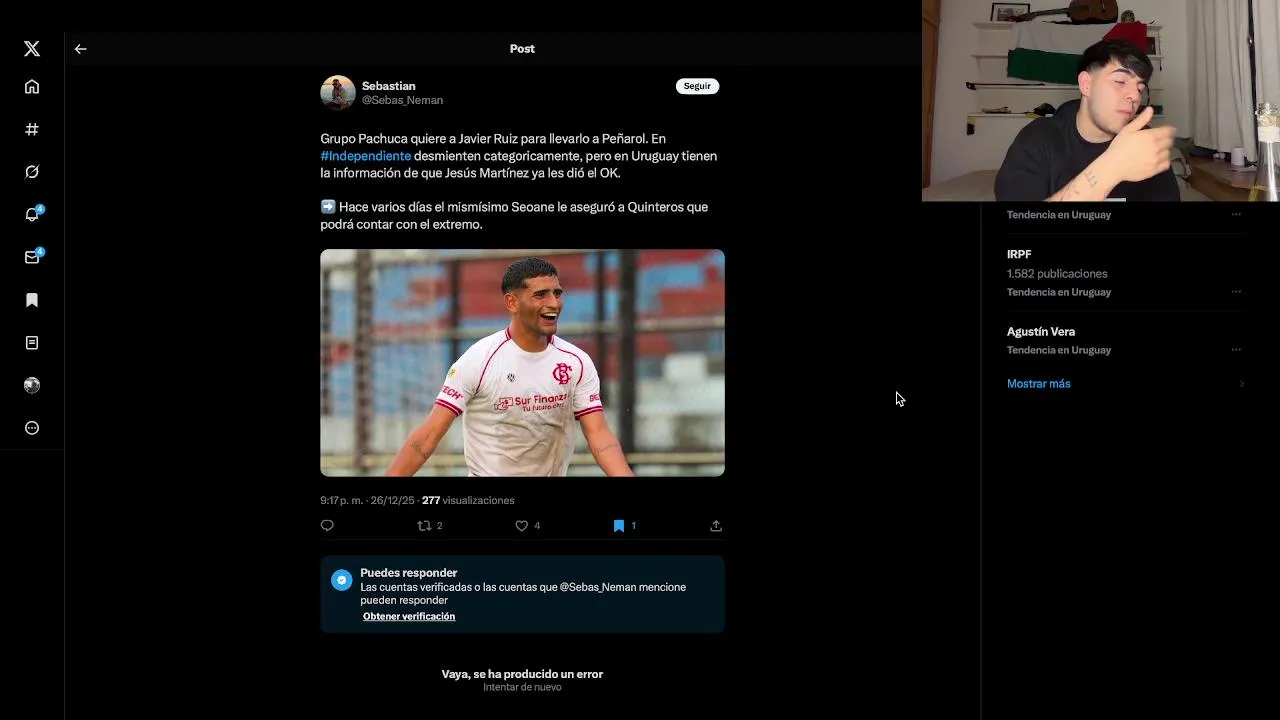Open the 9:17 p. m. 26/12/25 timestamp
This screenshot has width=1280, height=720.
[x=367, y=500]
